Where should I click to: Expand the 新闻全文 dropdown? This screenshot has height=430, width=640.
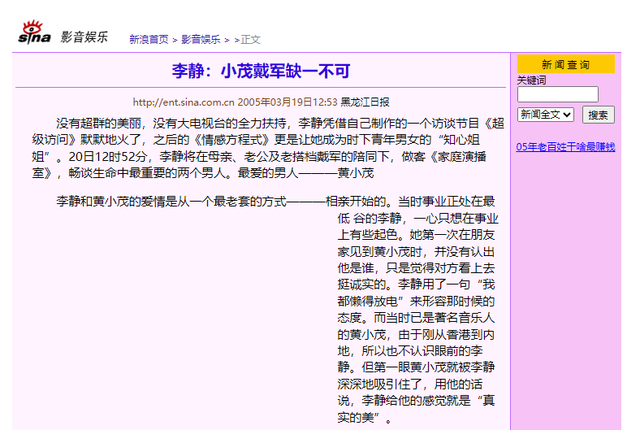tap(545, 115)
